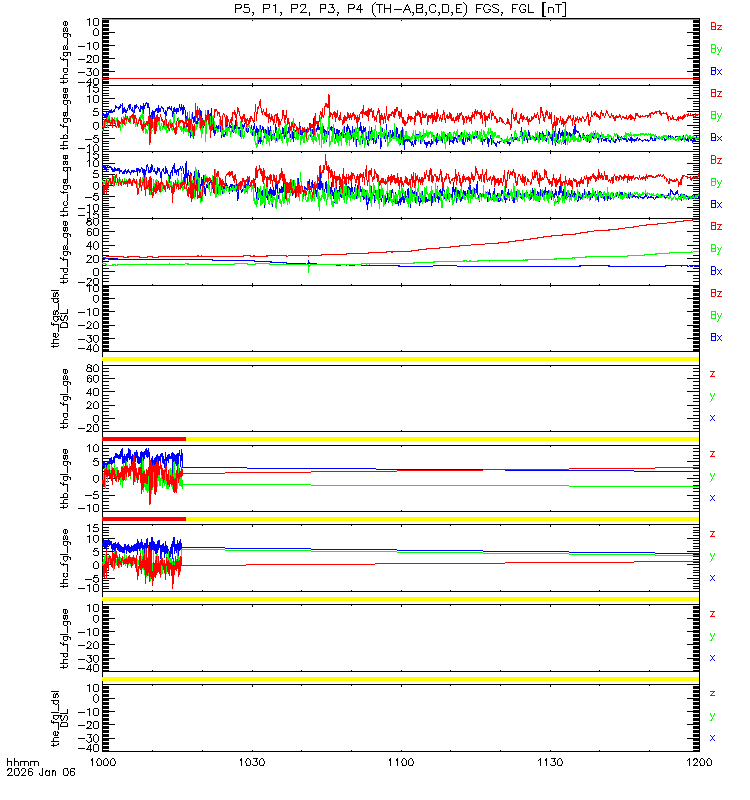Click the 1130 time tick label
Viewport: 750px width, 800px height.
click(551, 763)
